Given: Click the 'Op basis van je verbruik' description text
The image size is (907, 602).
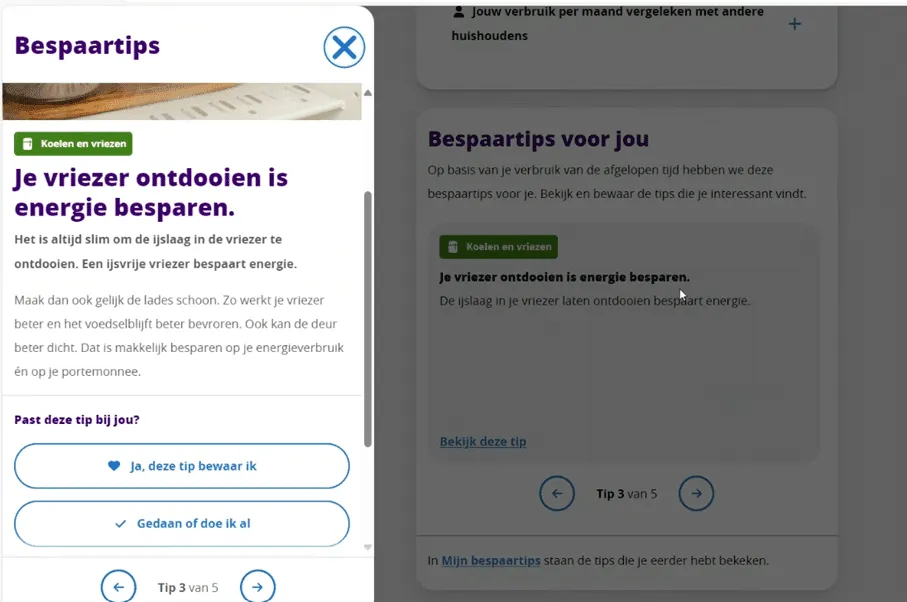Looking at the screenshot, I should pyautogui.click(x=617, y=182).
